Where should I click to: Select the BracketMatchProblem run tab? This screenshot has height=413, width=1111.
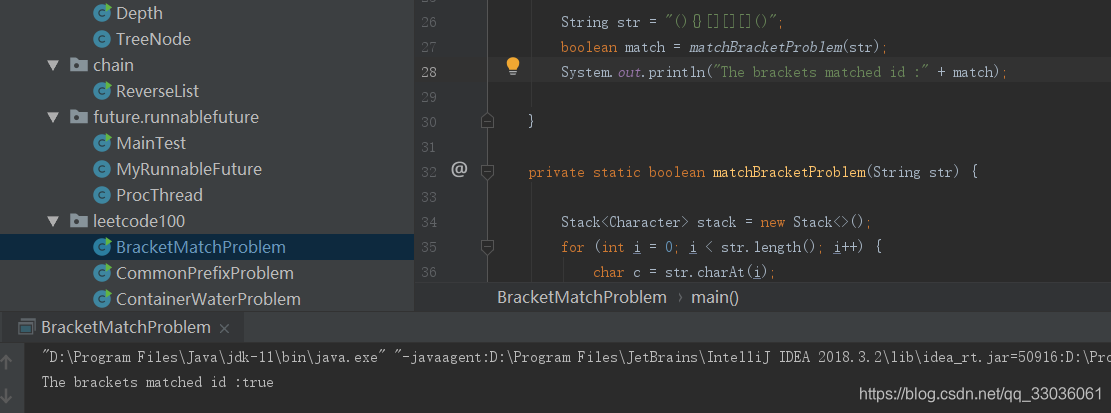125,327
